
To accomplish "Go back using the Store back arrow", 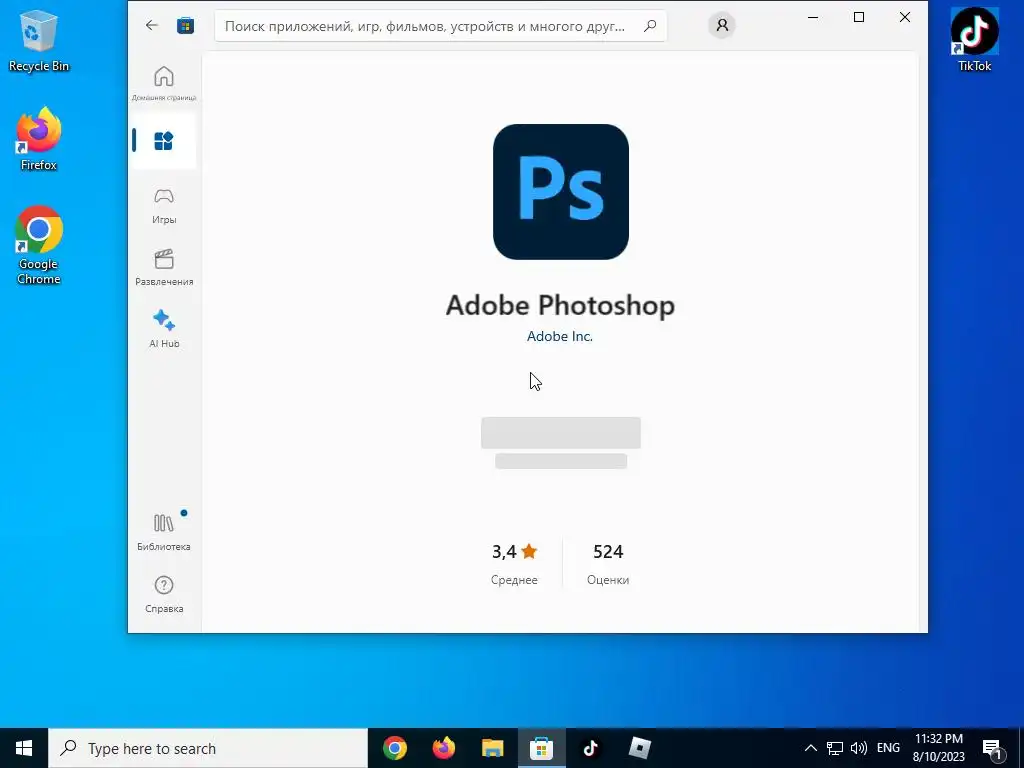I will coord(152,25).
